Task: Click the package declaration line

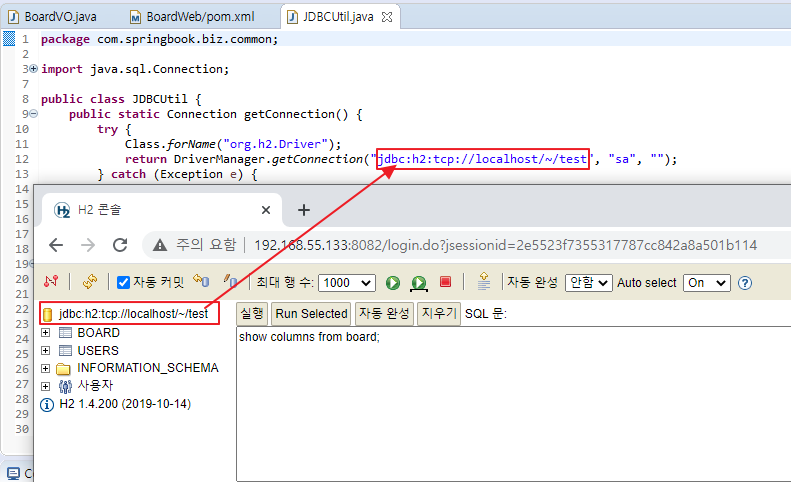Action: pos(159,39)
